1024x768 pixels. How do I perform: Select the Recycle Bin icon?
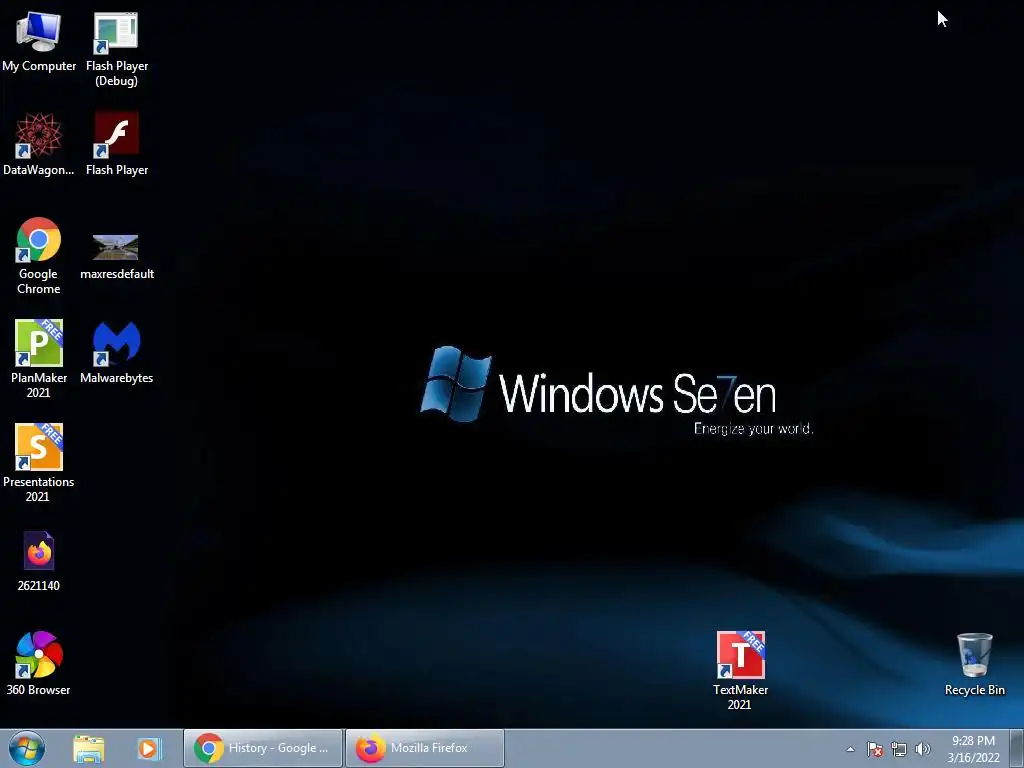(x=974, y=664)
